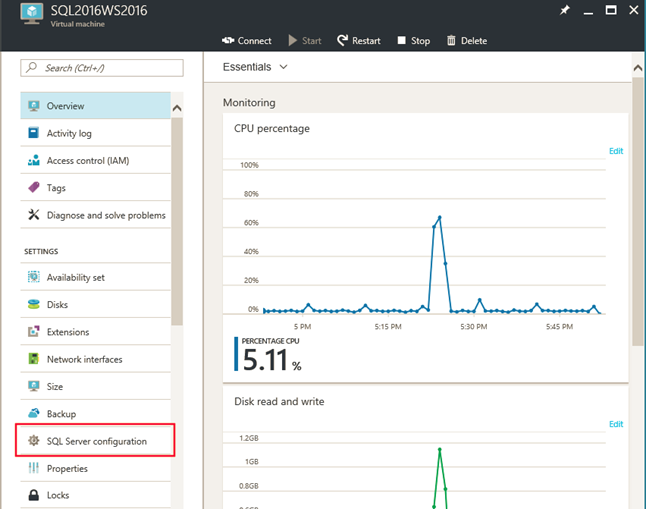This screenshot has height=509, width=646.
Task: Click the CPU spike peak data point
Action: coord(440,217)
